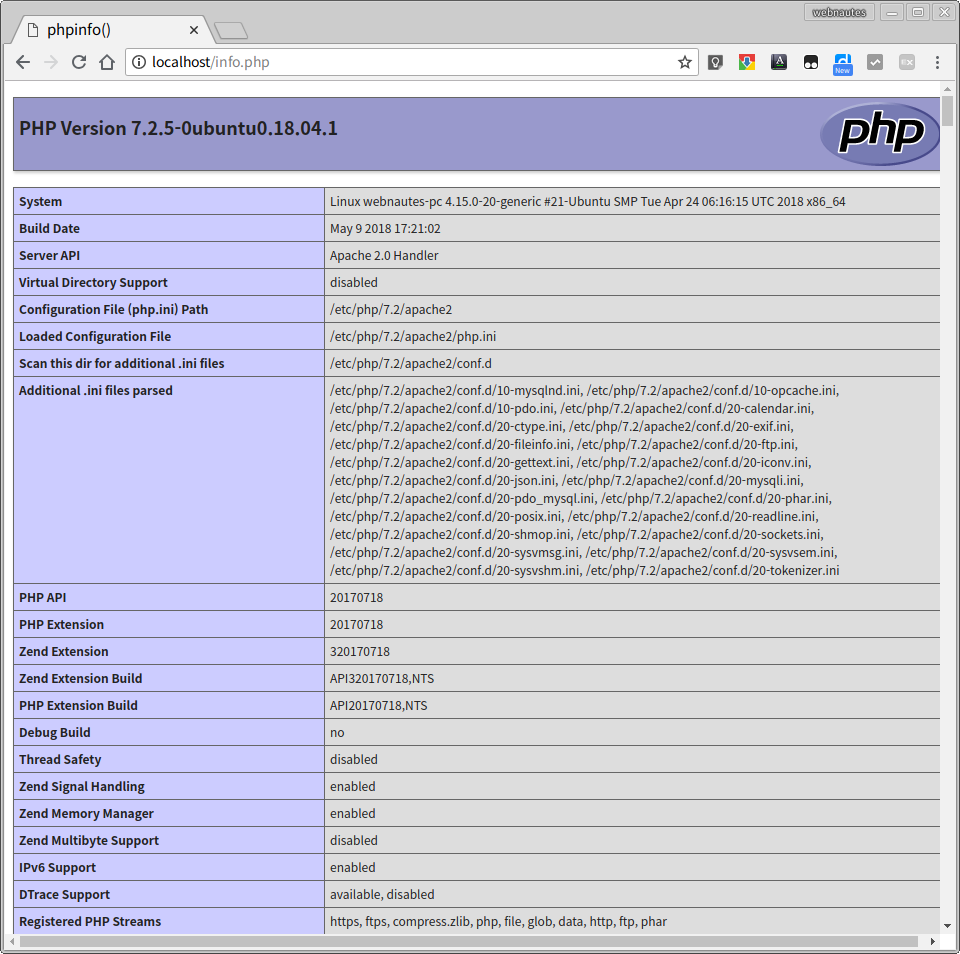This screenshot has height=954, width=960.
Task: Click vertical scrollbar down arrow
Action: pyautogui.click(x=947, y=926)
